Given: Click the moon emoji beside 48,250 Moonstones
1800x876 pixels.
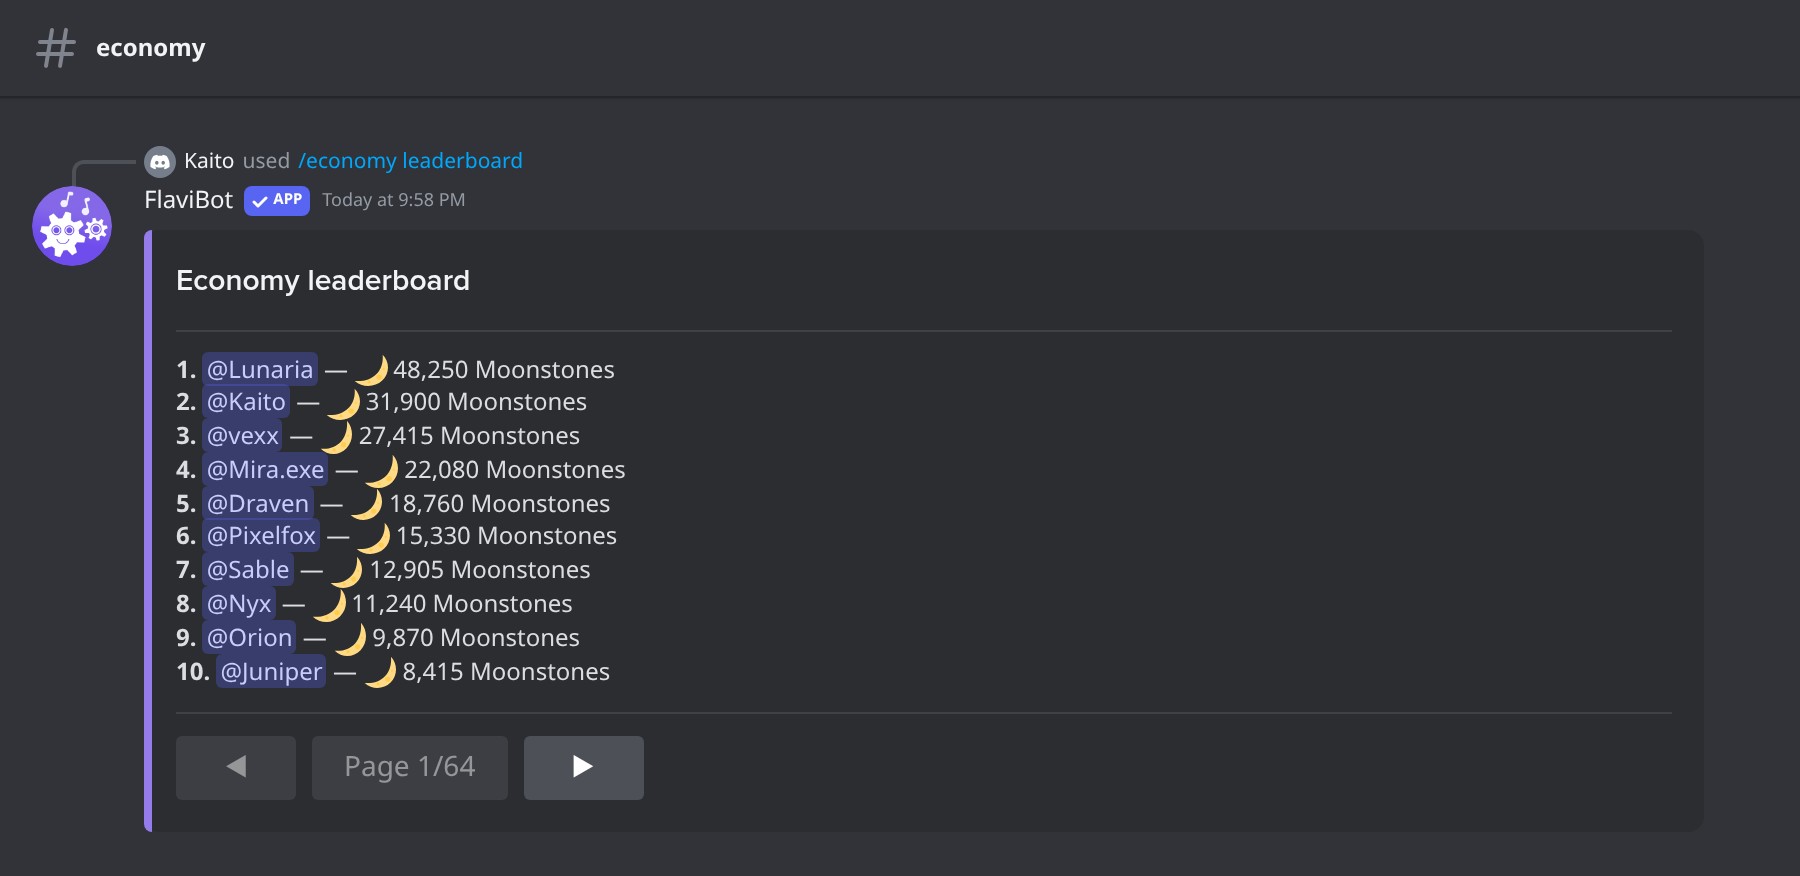Looking at the screenshot, I should point(372,370).
